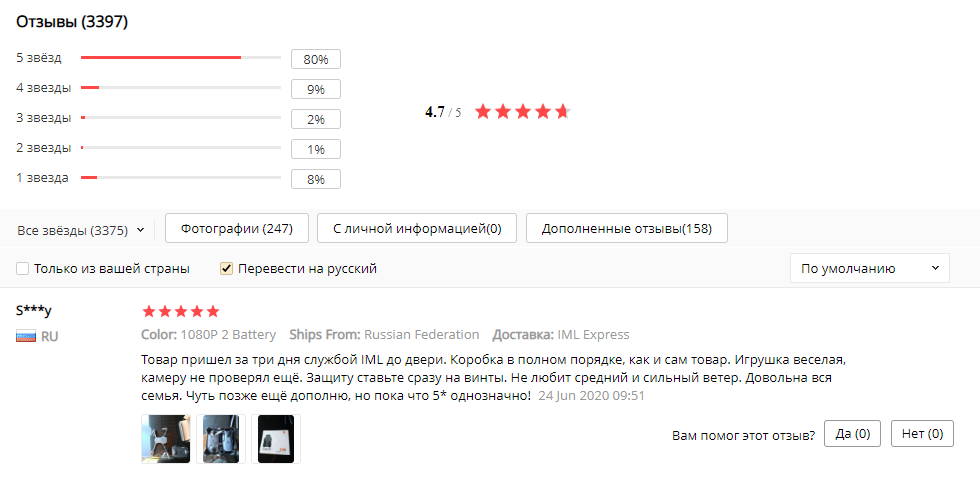The image size is (980, 478).
Task: Select 'Дополненные отзывы(158)' filter
Action: 626,229
